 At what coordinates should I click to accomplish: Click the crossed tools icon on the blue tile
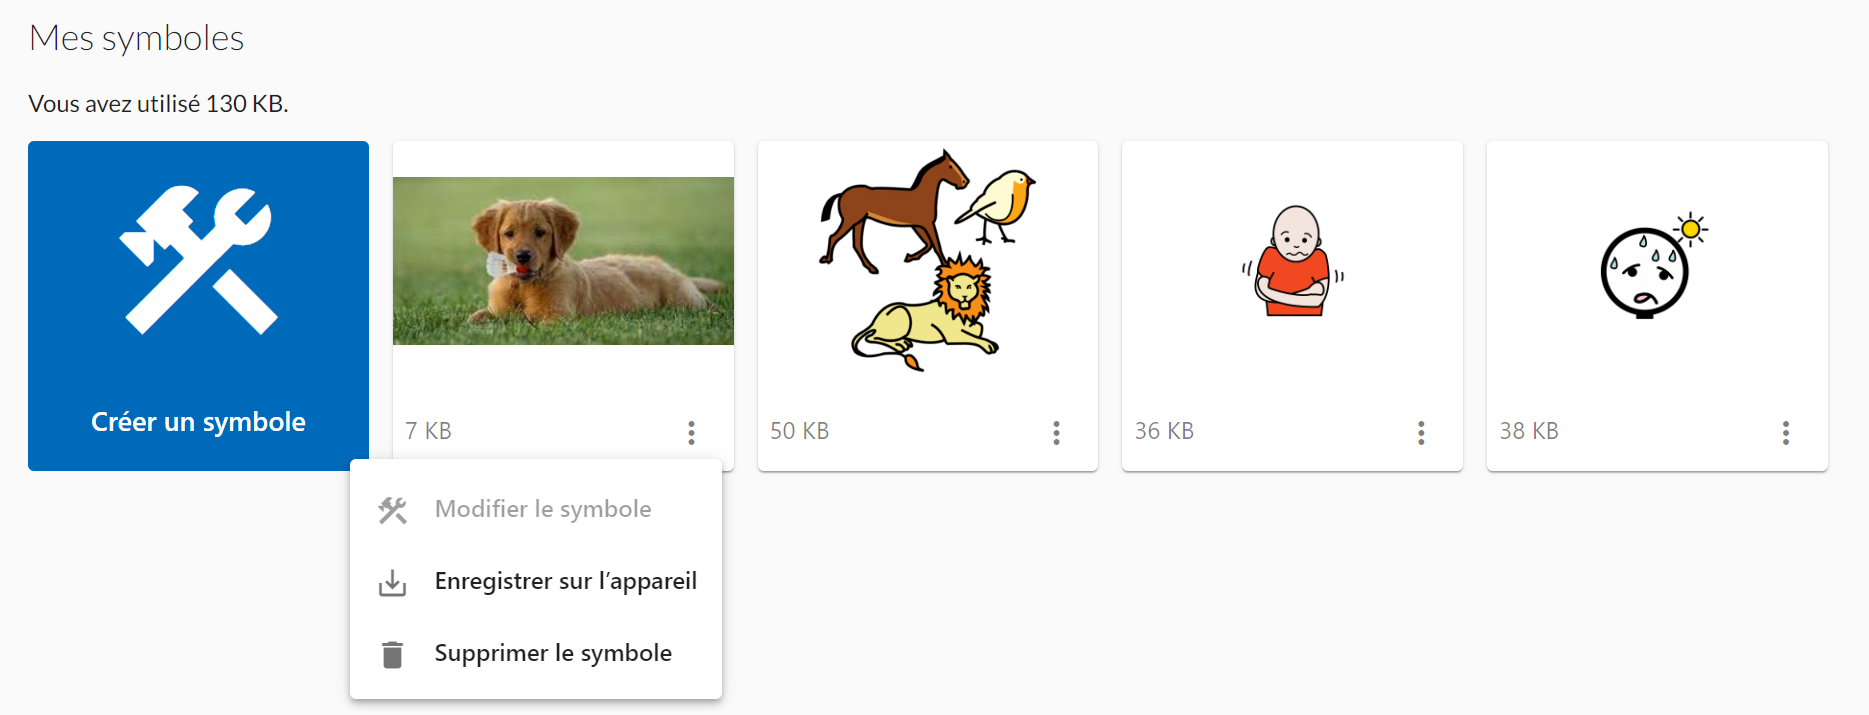coord(198,260)
